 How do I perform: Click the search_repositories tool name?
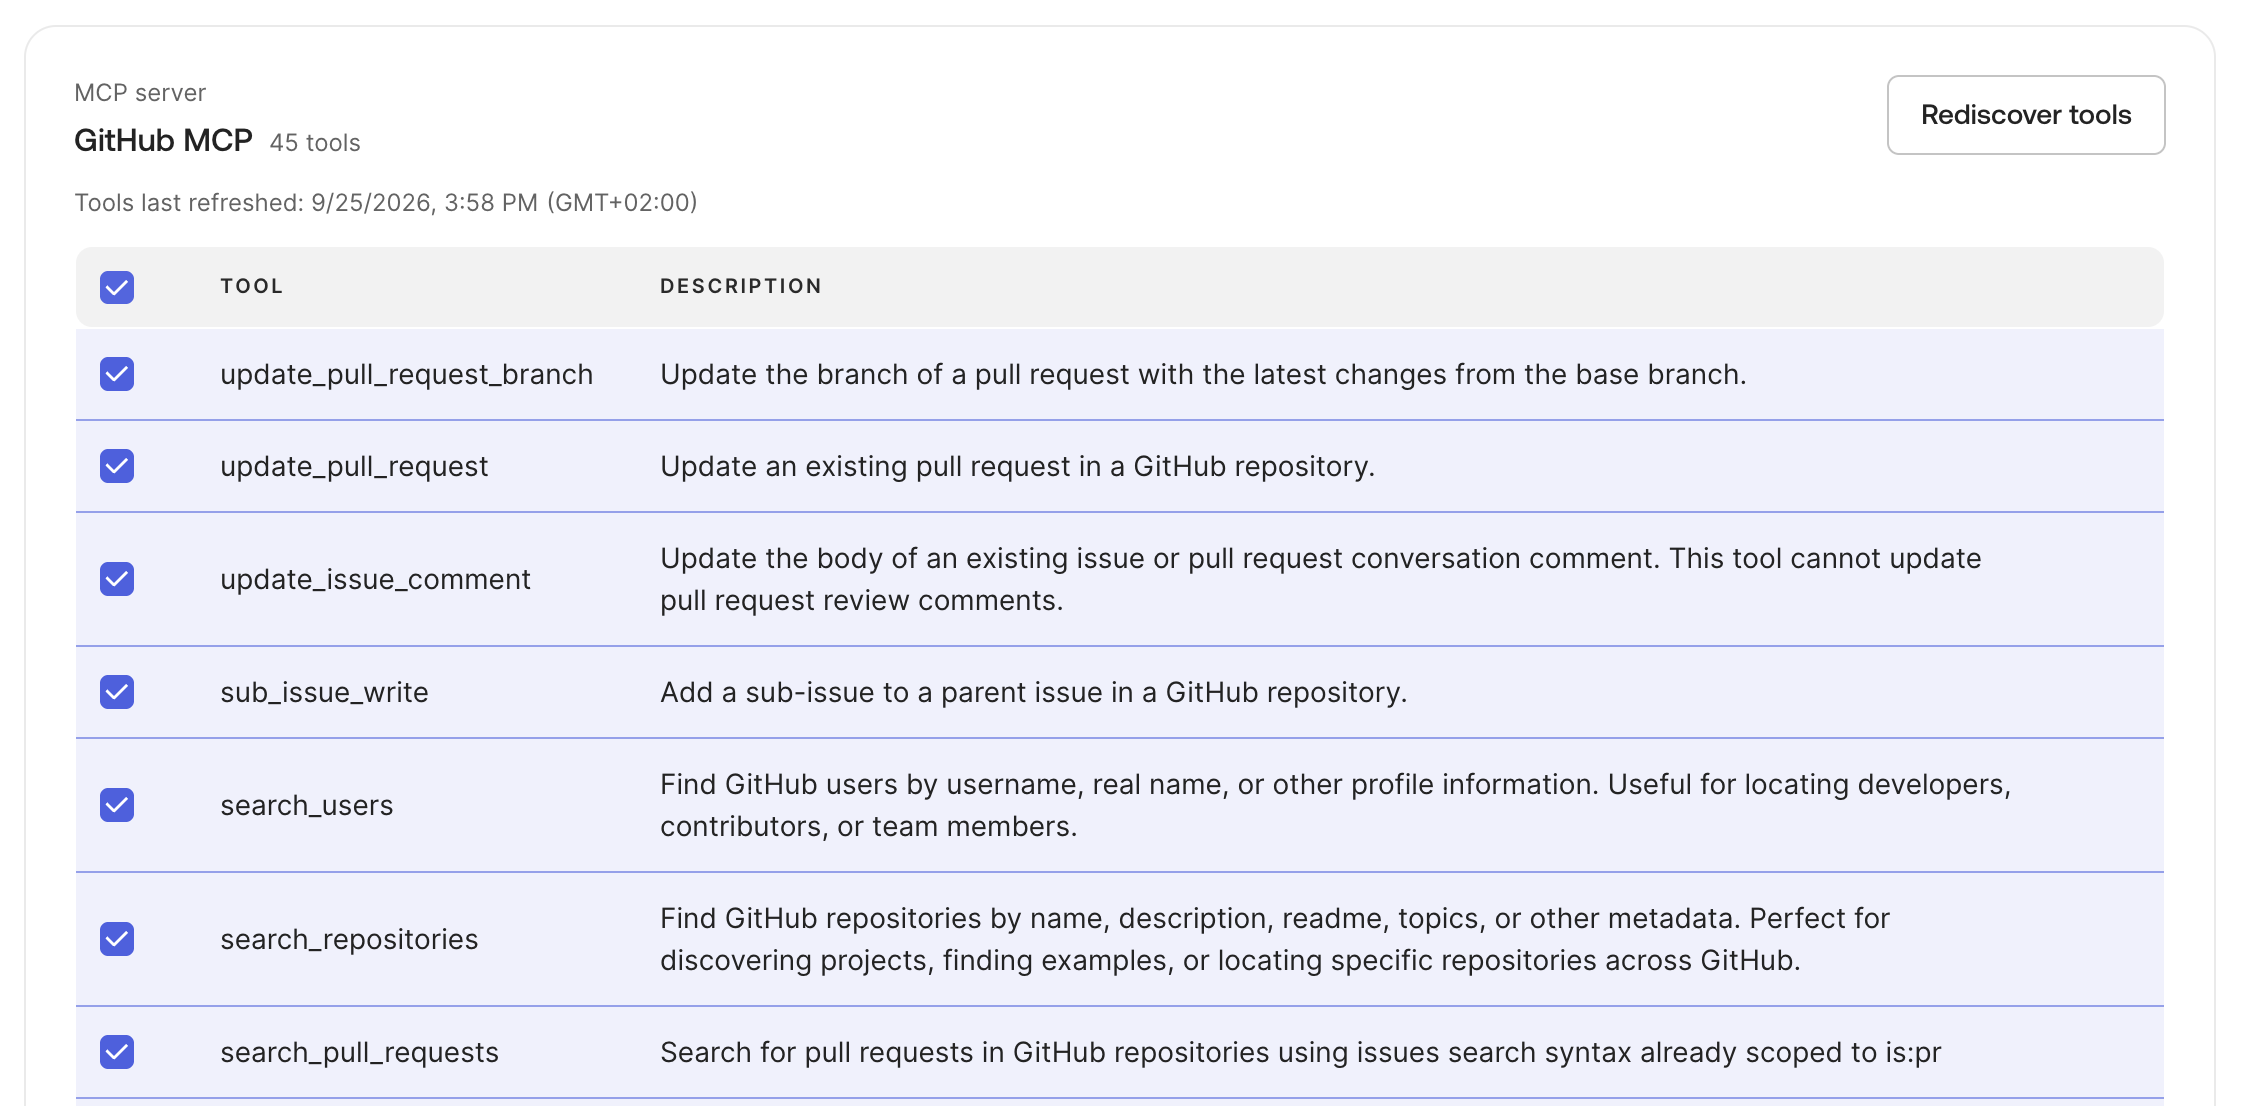pos(349,940)
